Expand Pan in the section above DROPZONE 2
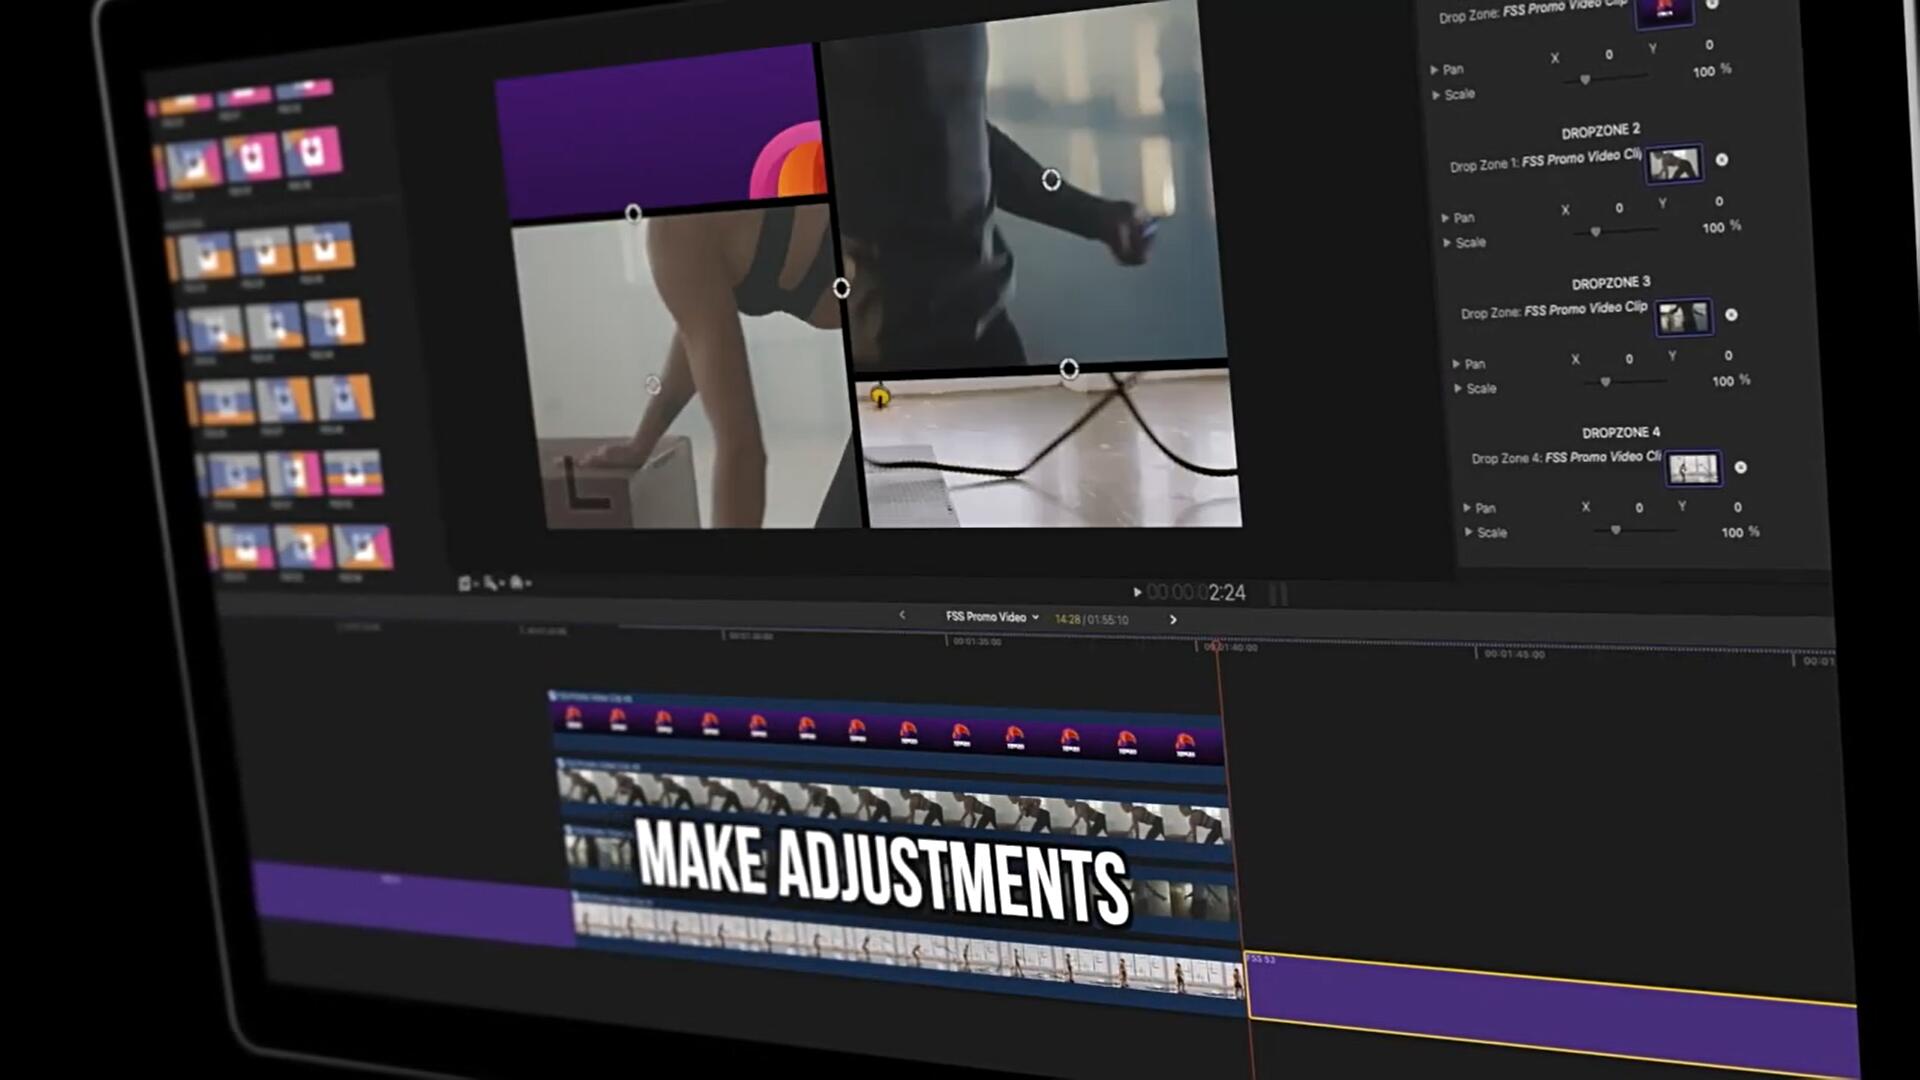 click(1434, 70)
